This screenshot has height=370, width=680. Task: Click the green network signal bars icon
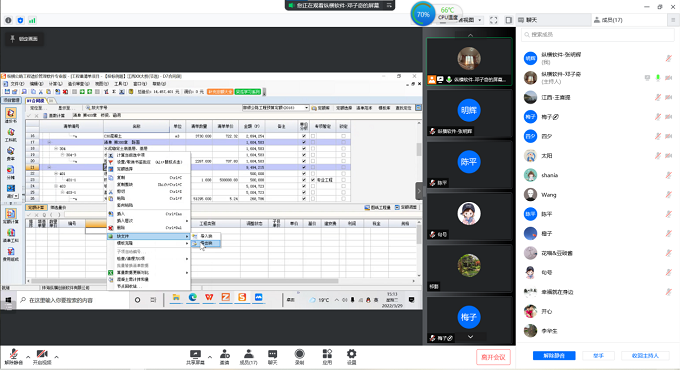tap(32, 20)
